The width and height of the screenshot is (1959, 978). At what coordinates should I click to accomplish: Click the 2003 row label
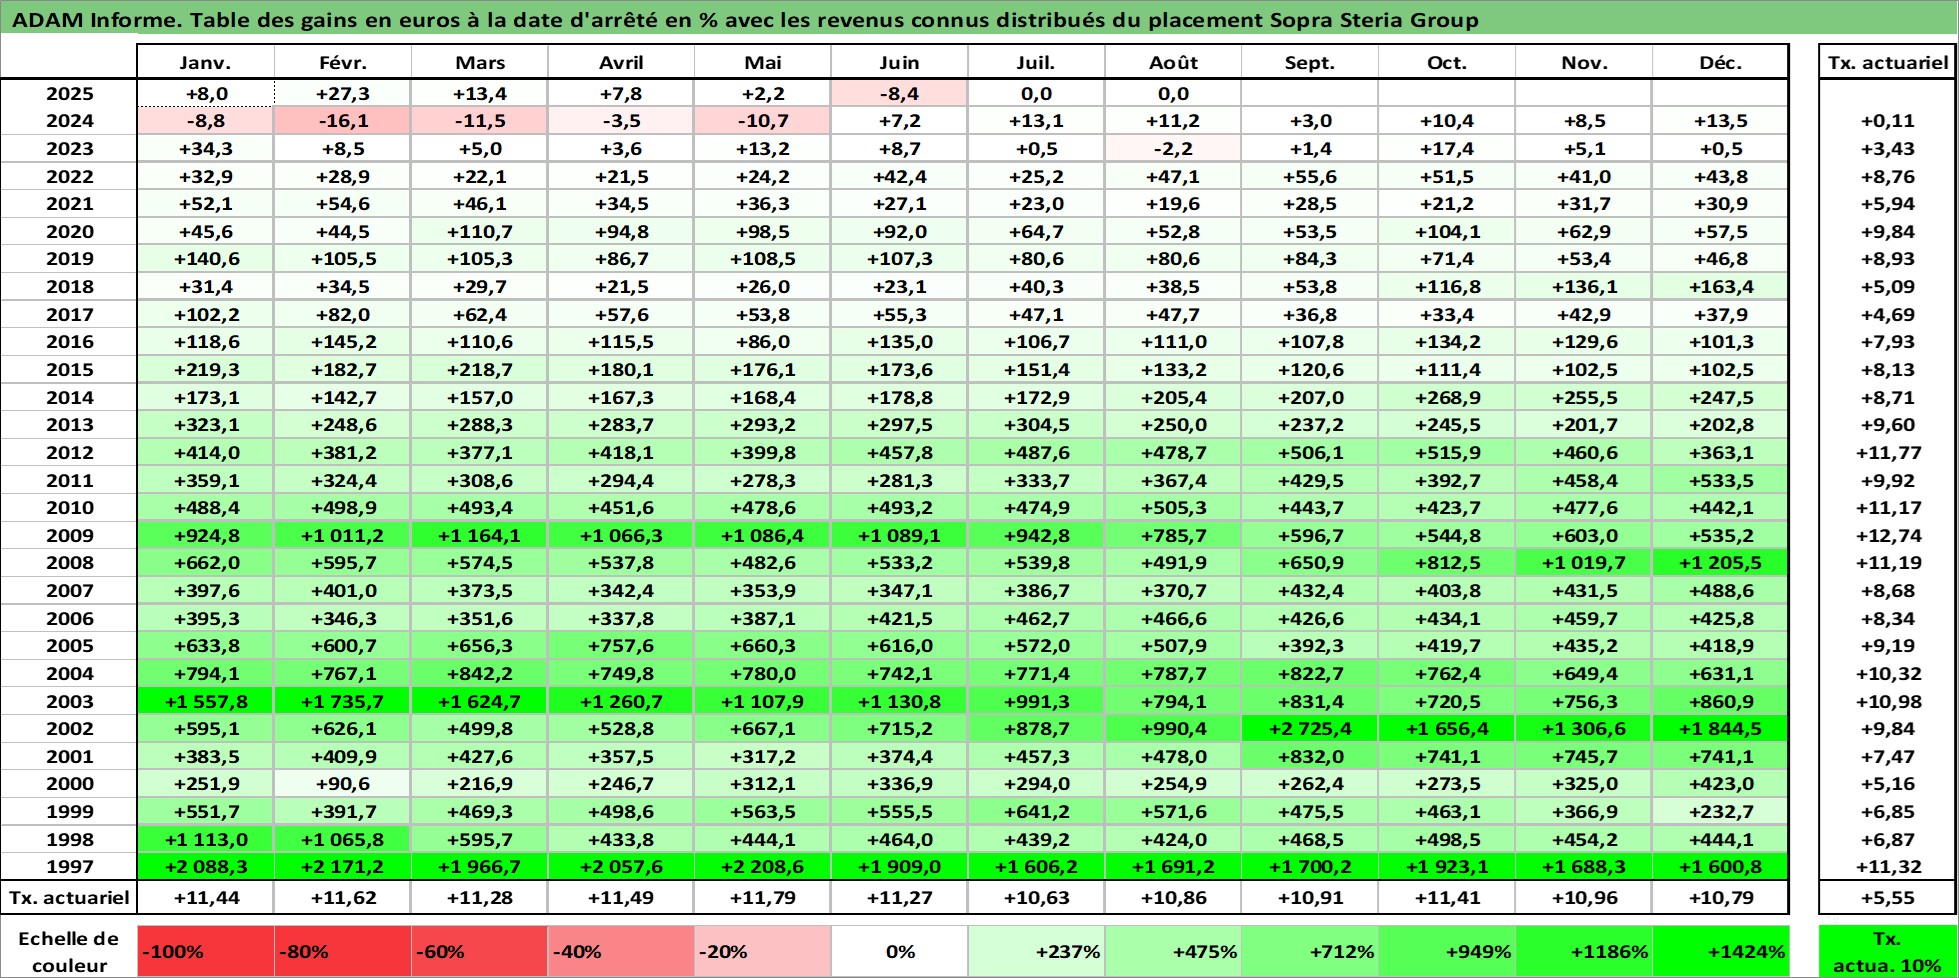[69, 701]
